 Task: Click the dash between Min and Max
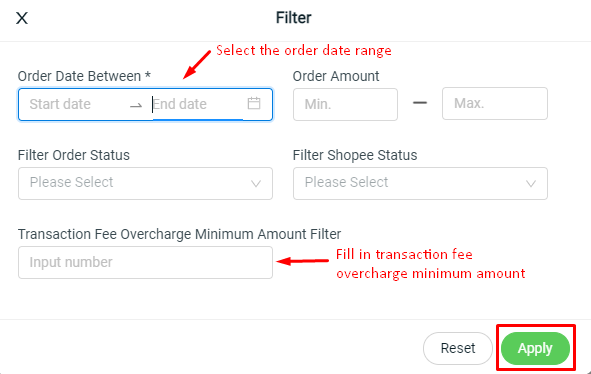(x=420, y=103)
